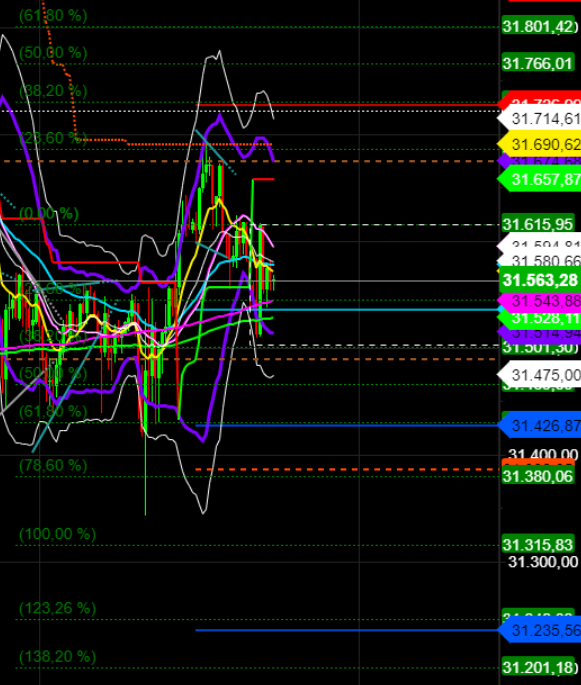Screen dimensions: 581x685
Task: Click the (23,60 %) Fibonacci label
Action: 53,138
